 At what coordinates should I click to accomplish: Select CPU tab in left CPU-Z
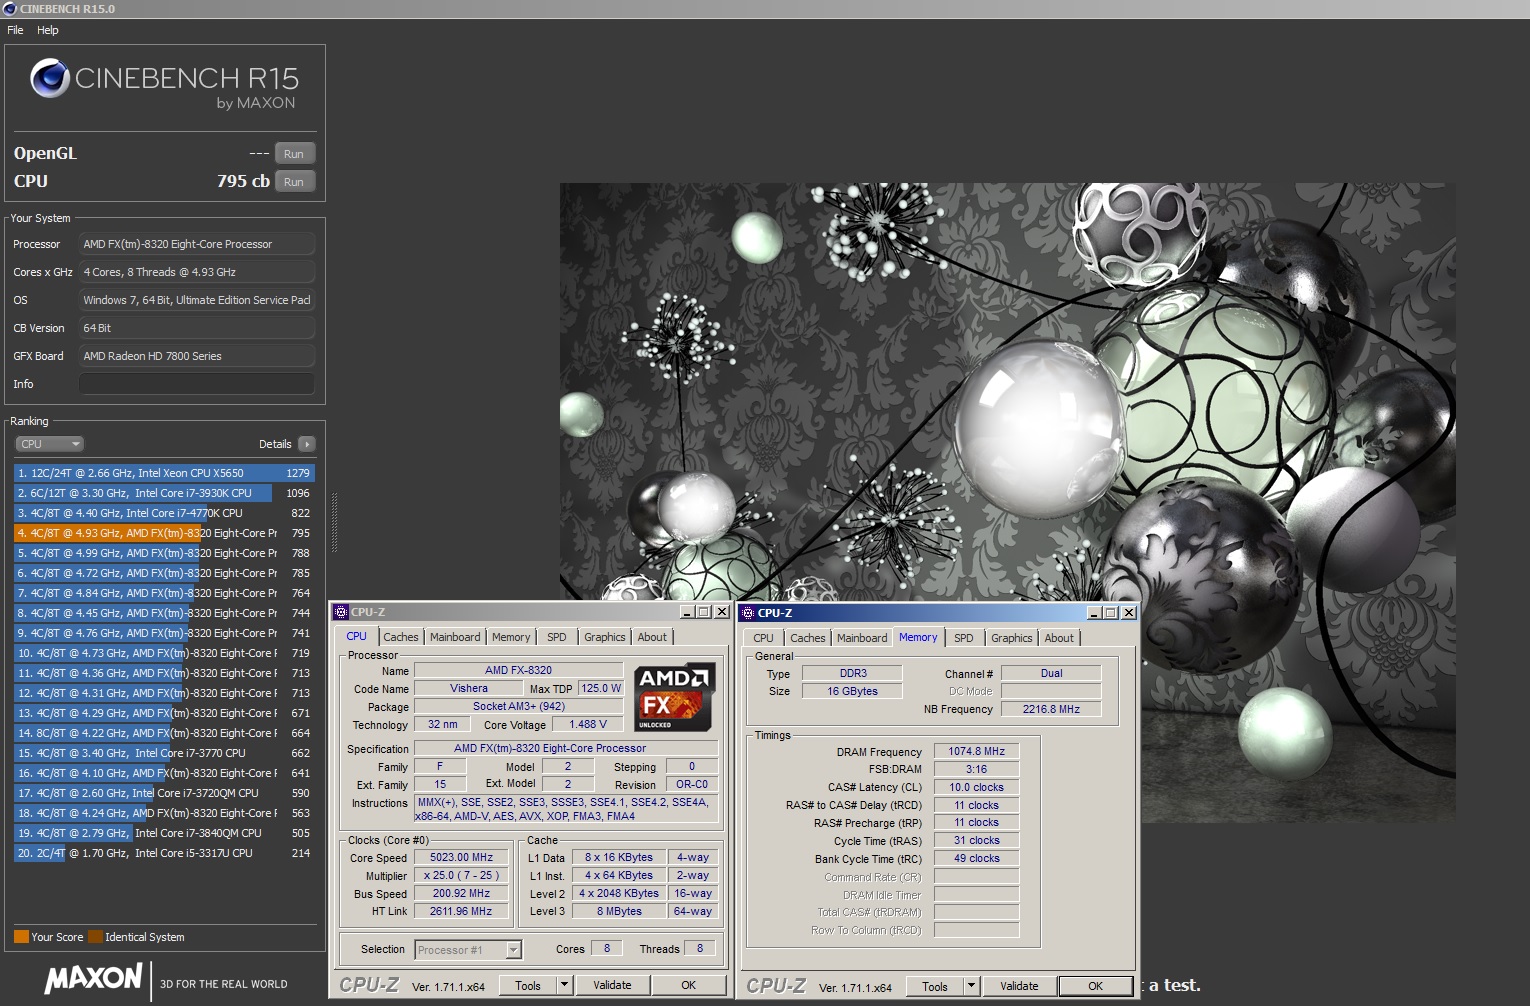click(357, 636)
